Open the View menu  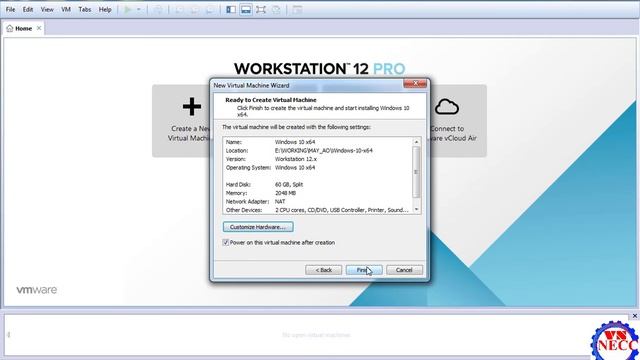pos(47,9)
